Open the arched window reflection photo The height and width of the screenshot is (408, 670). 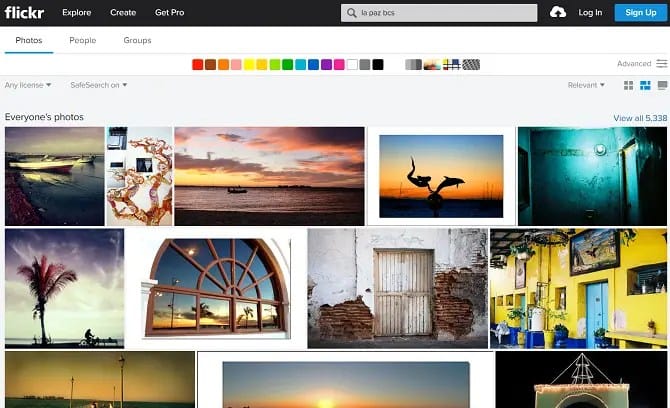pyautogui.click(x=216, y=288)
